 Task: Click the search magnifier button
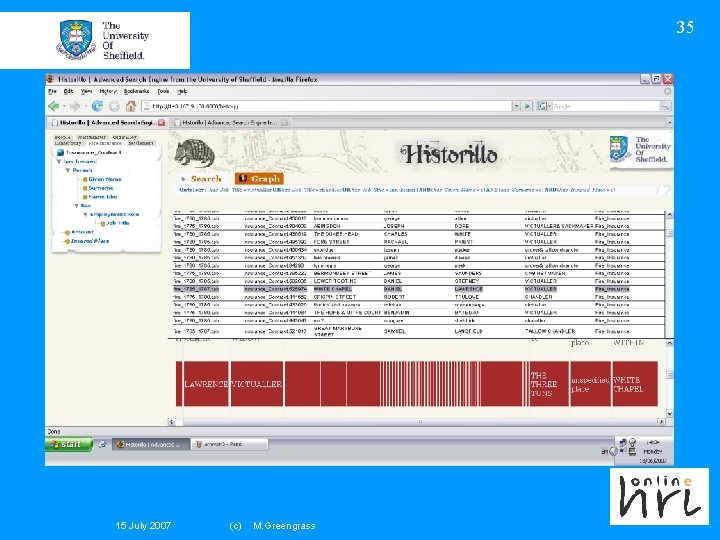point(664,106)
